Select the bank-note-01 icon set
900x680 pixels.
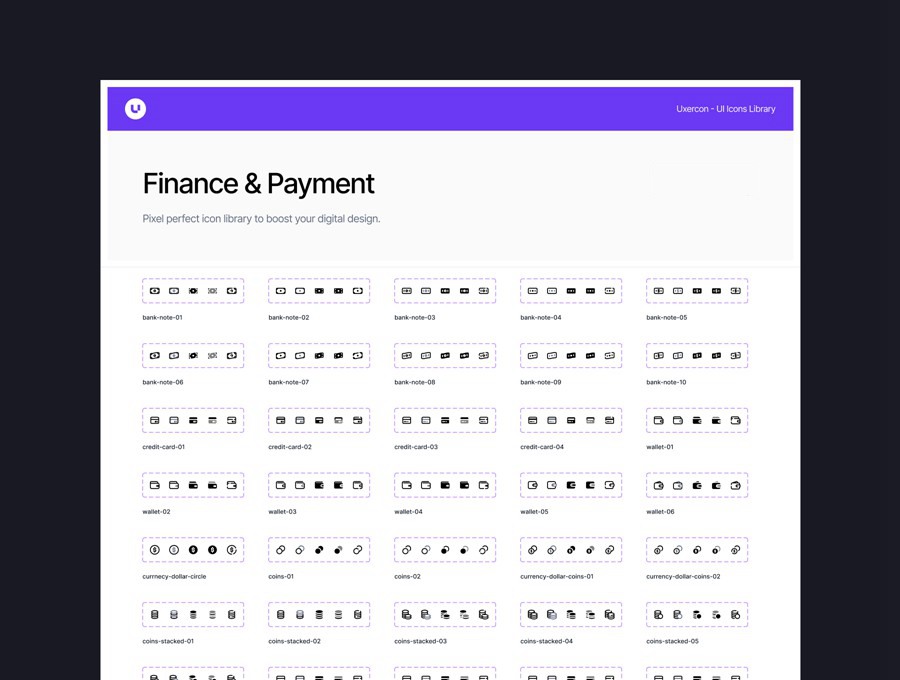click(192, 290)
